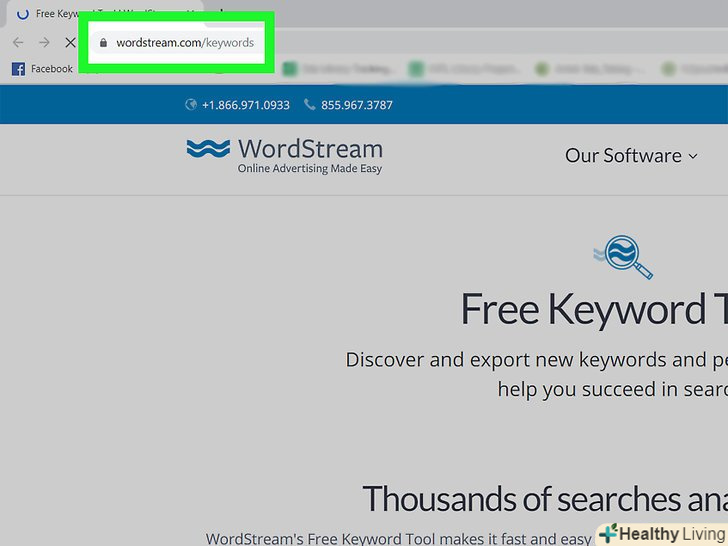Click the 855.967.3787 phone number
728x546 pixels.
pos(357,105)
